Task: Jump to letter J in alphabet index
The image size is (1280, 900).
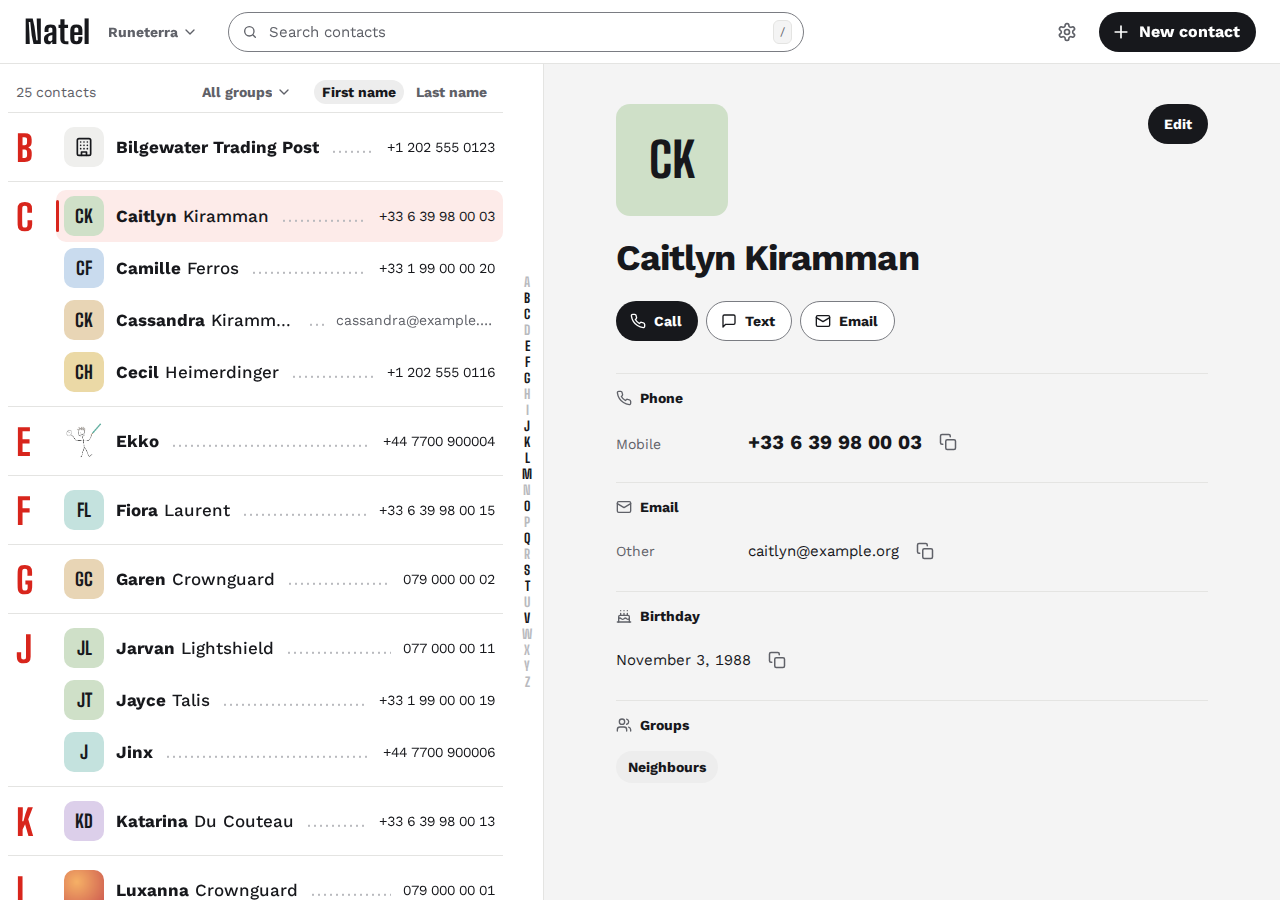Action: pyautogui.click(x=527, y=426)
